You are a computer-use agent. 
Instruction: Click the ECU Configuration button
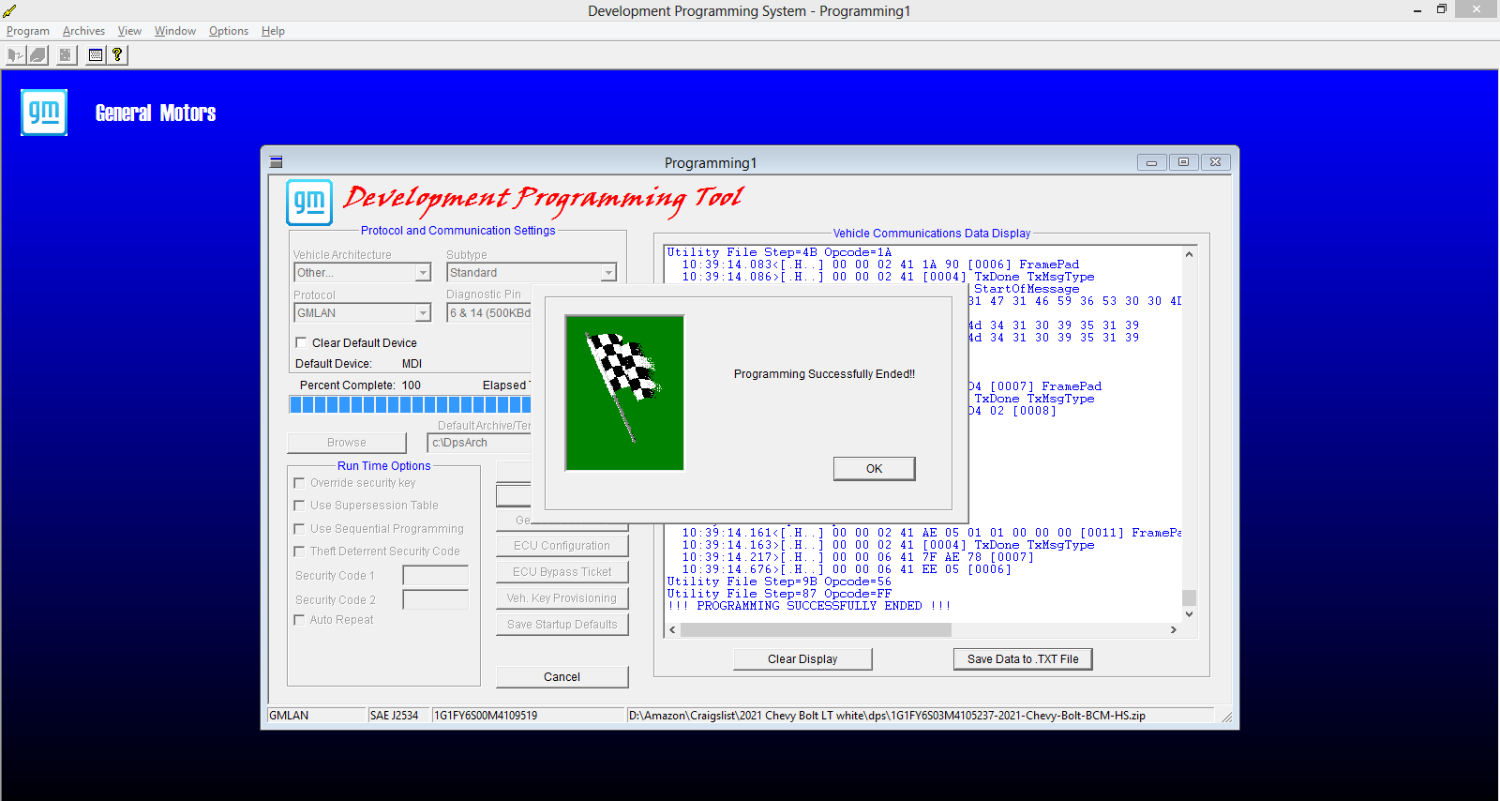562,546
